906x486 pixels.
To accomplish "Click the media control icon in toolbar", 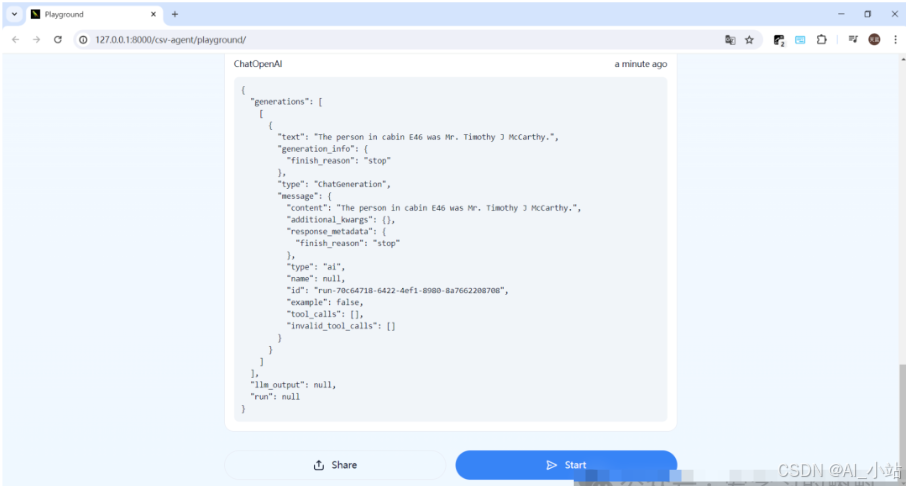I will (852, 40).
